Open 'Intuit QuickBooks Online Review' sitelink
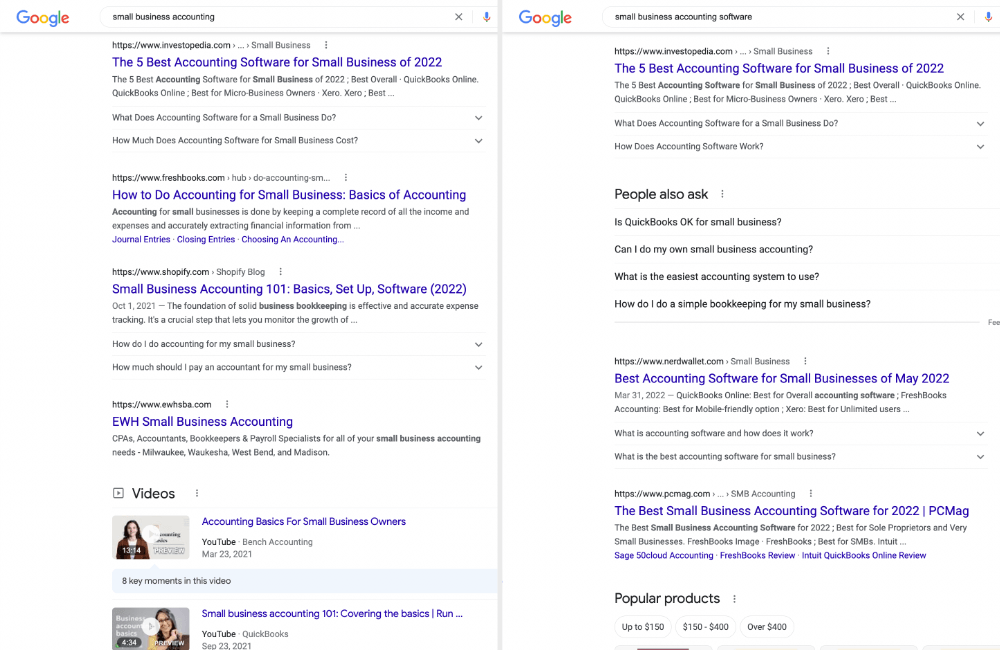1000x650 pixels. click(x=864, y=556)
